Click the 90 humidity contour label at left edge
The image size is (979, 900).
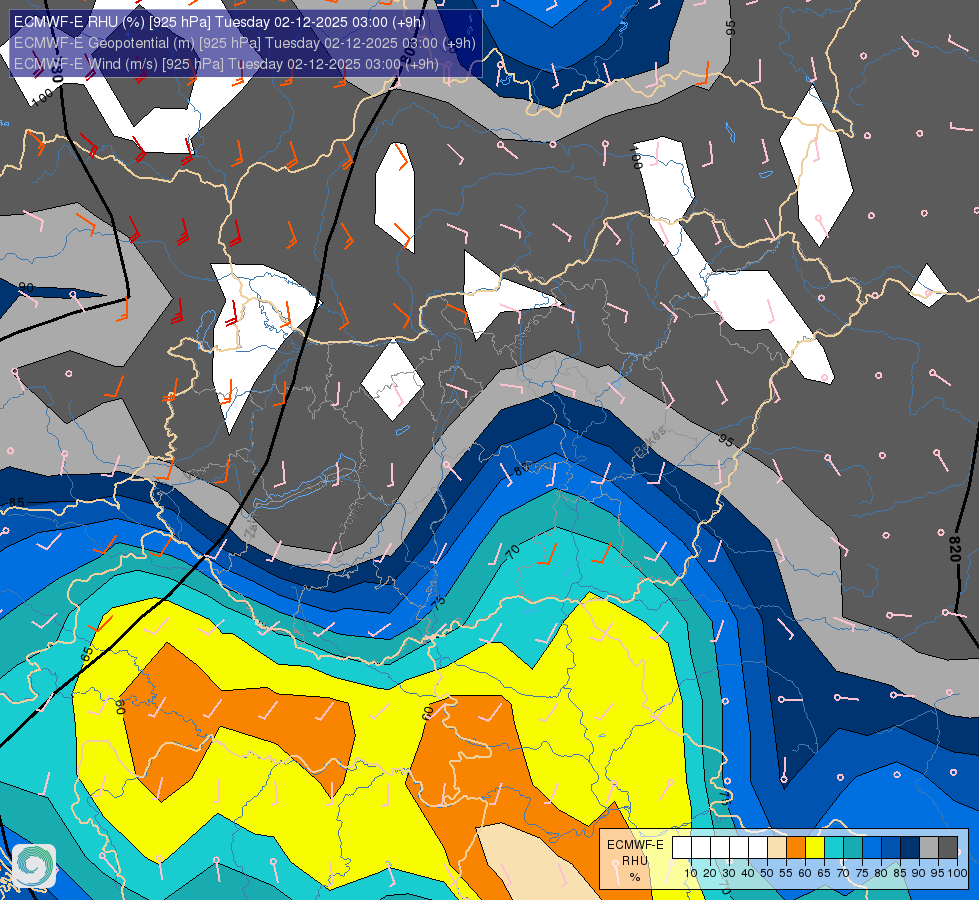(26, 287)
